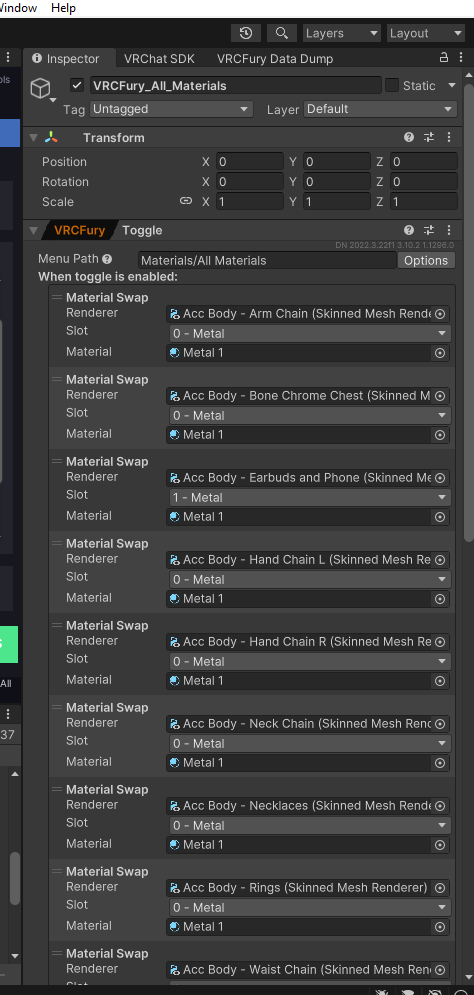Image resolution: width=474 pixels, height=995 pixels.
Task: Open the Window menu
Action: tap(18, 8)
